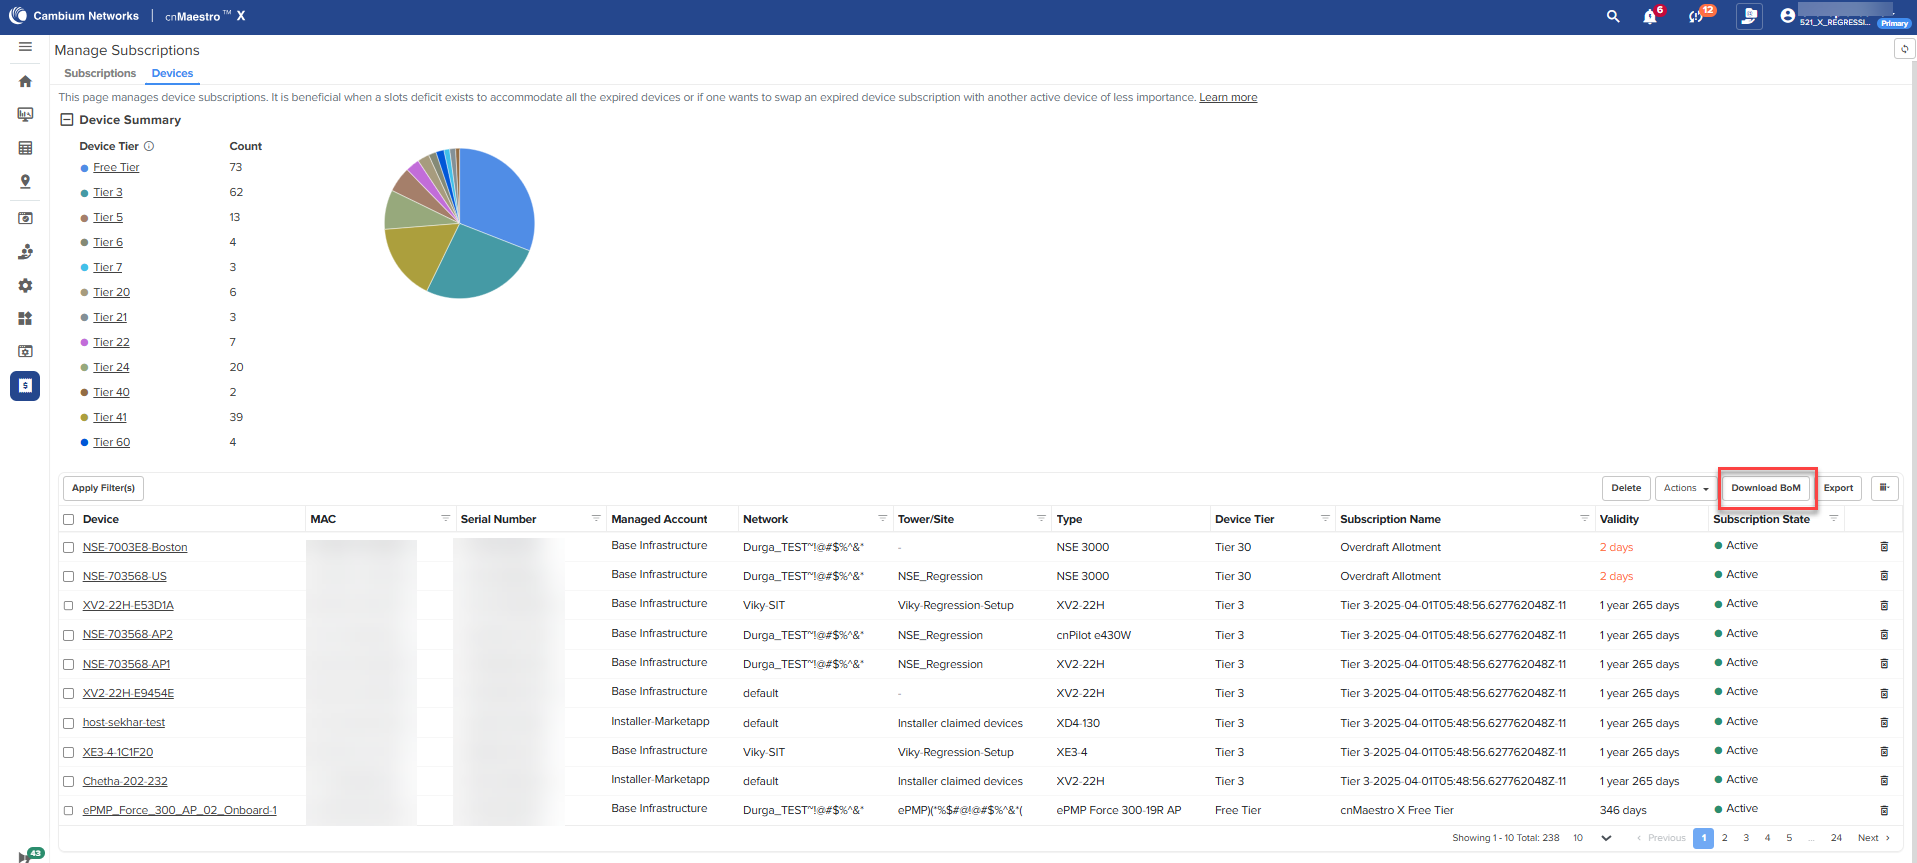This screenshot has width=1917, height=863.
Task: Open the Home icon in sidebar
Action: (x=25, y=82)
